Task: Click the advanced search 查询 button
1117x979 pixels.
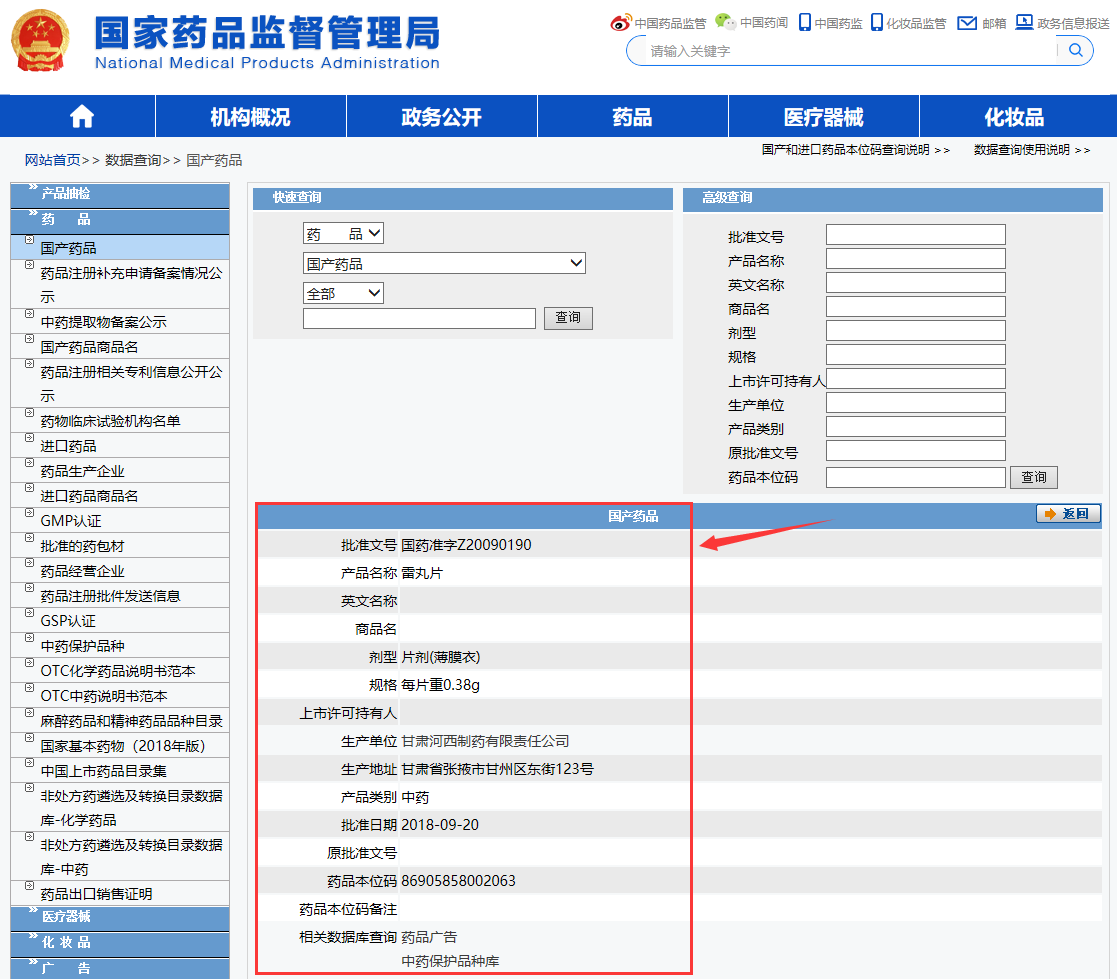Action: [1034, 477]
